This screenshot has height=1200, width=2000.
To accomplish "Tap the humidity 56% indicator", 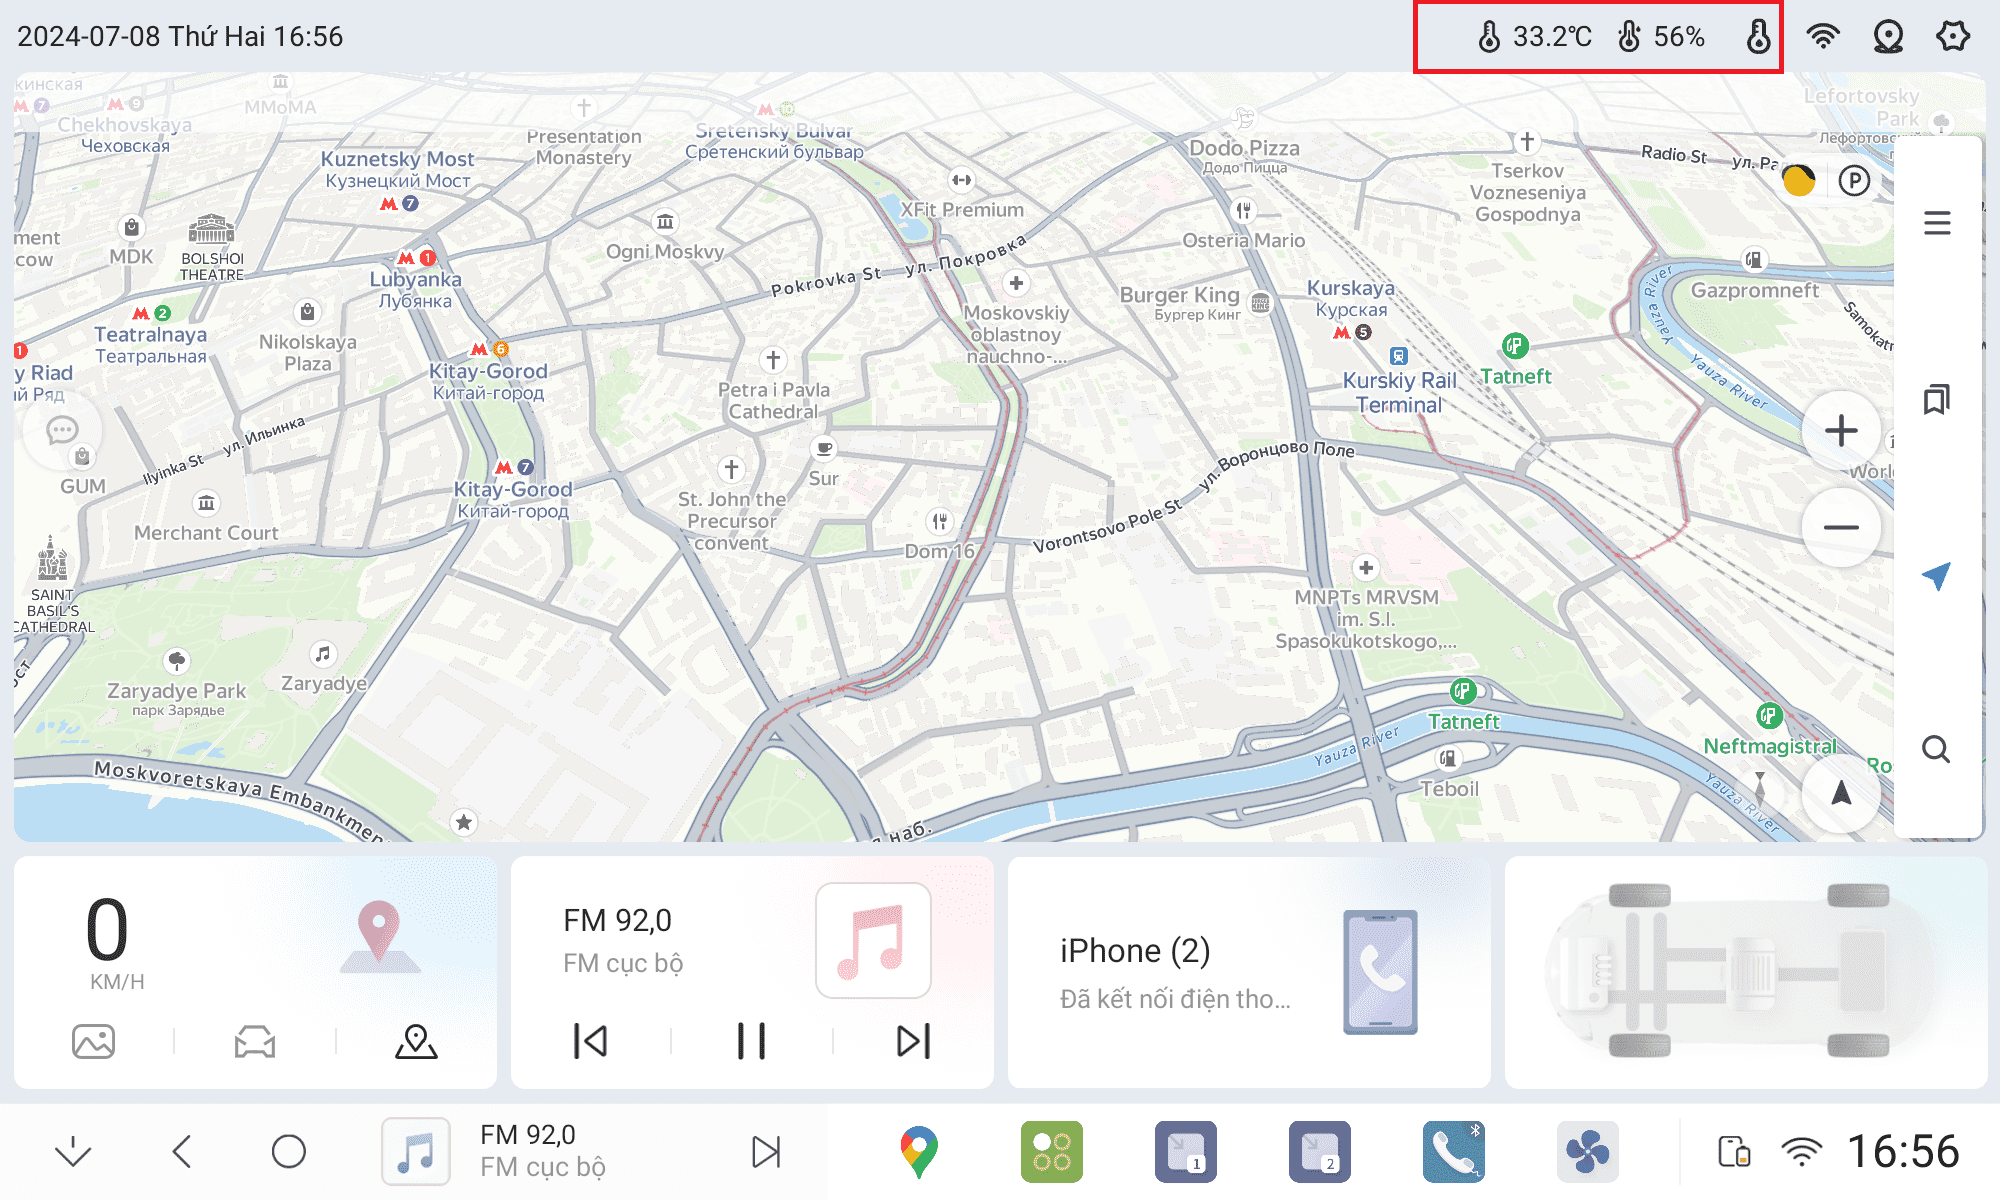I will (1661, 37).
